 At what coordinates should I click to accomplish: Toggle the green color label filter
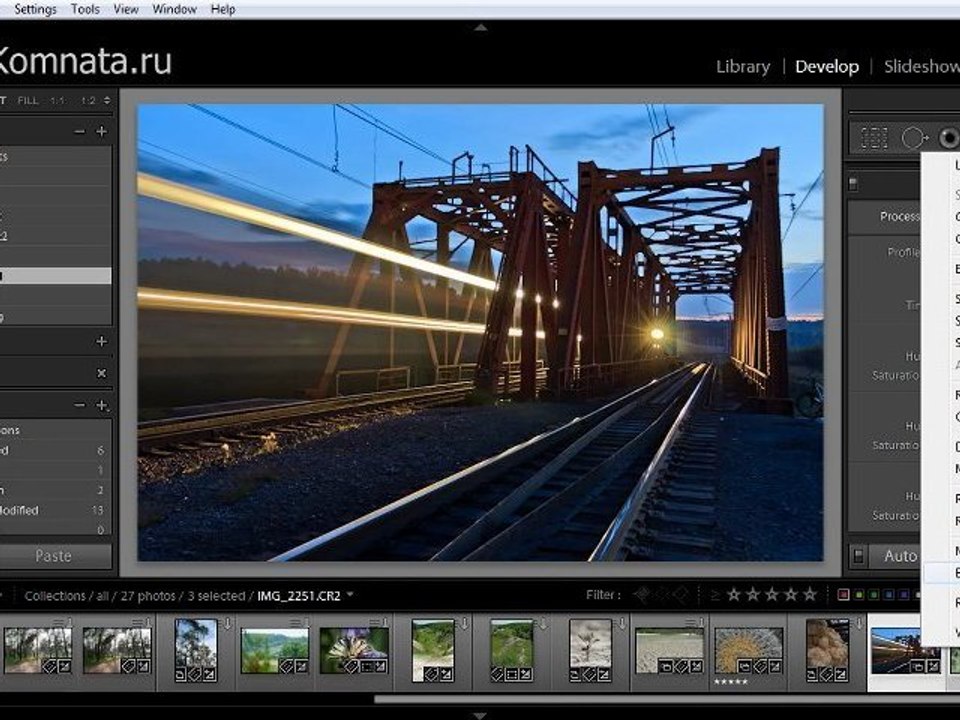pyautogui.click(x=874, y=595)
